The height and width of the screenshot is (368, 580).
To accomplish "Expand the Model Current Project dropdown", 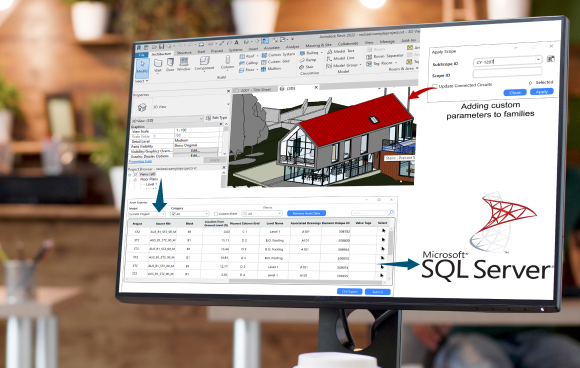I will click(146, 214).
